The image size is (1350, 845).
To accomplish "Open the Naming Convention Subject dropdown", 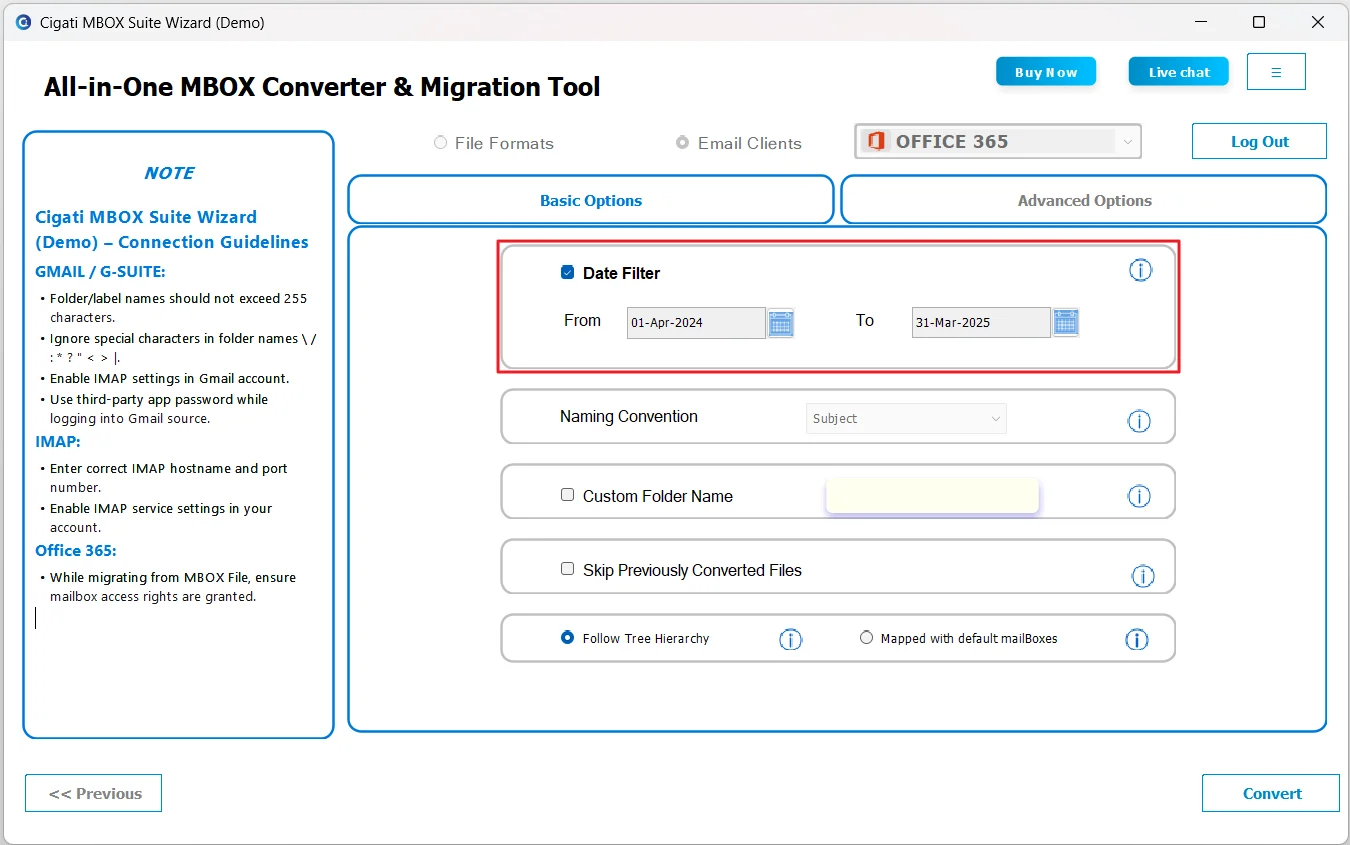I will [906, 419].
